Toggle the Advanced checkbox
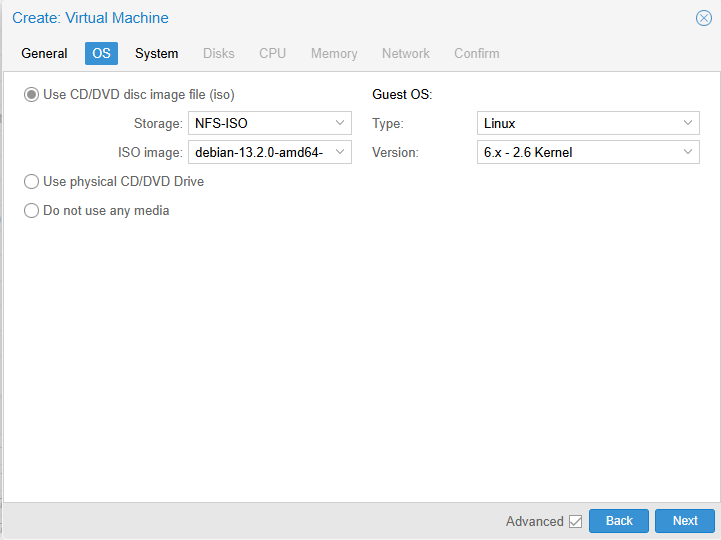Image resolution: width=721 pixels, height=540 pixels. pyautogui.click(x=575, y=521)
